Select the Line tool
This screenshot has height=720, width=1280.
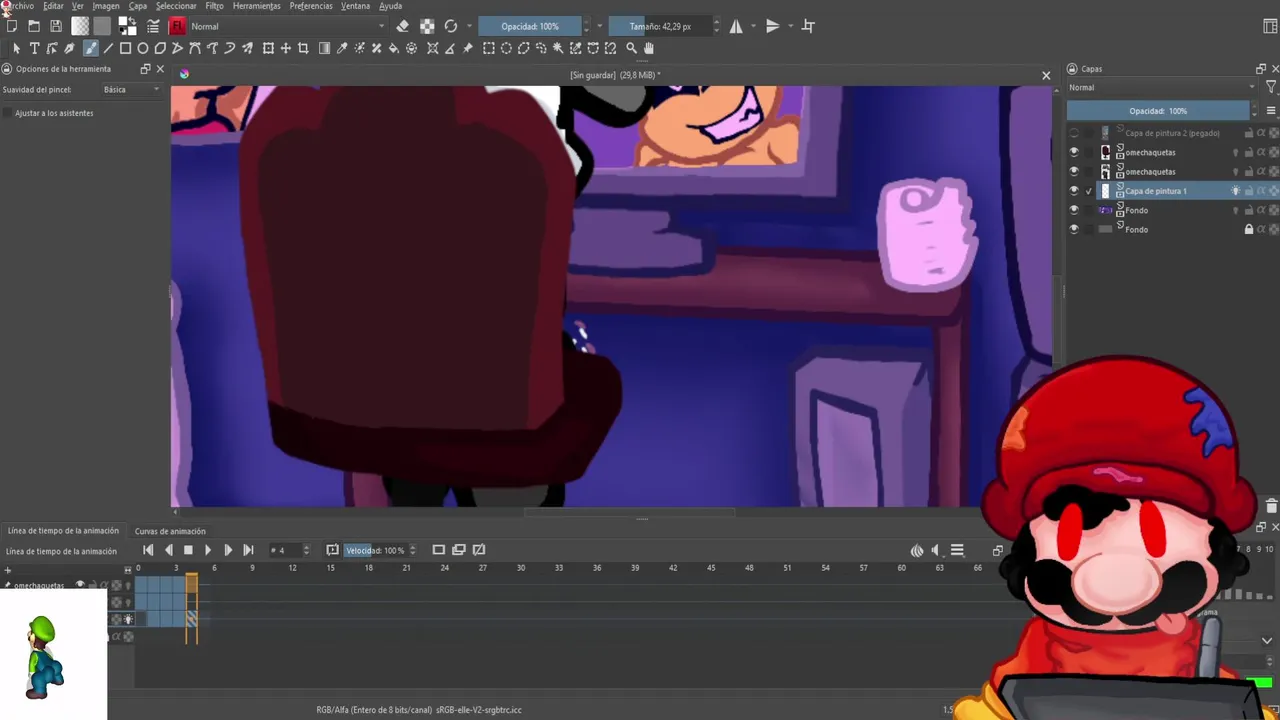(108, 48)
